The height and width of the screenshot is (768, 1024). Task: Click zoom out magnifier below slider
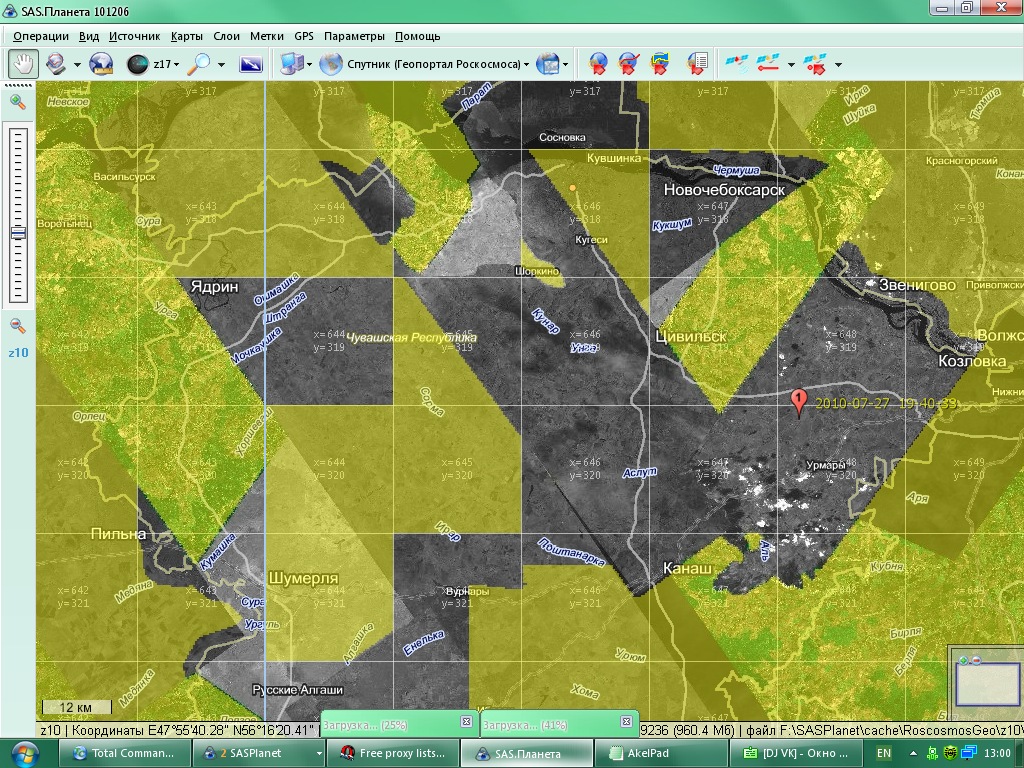tap(18, 325)
